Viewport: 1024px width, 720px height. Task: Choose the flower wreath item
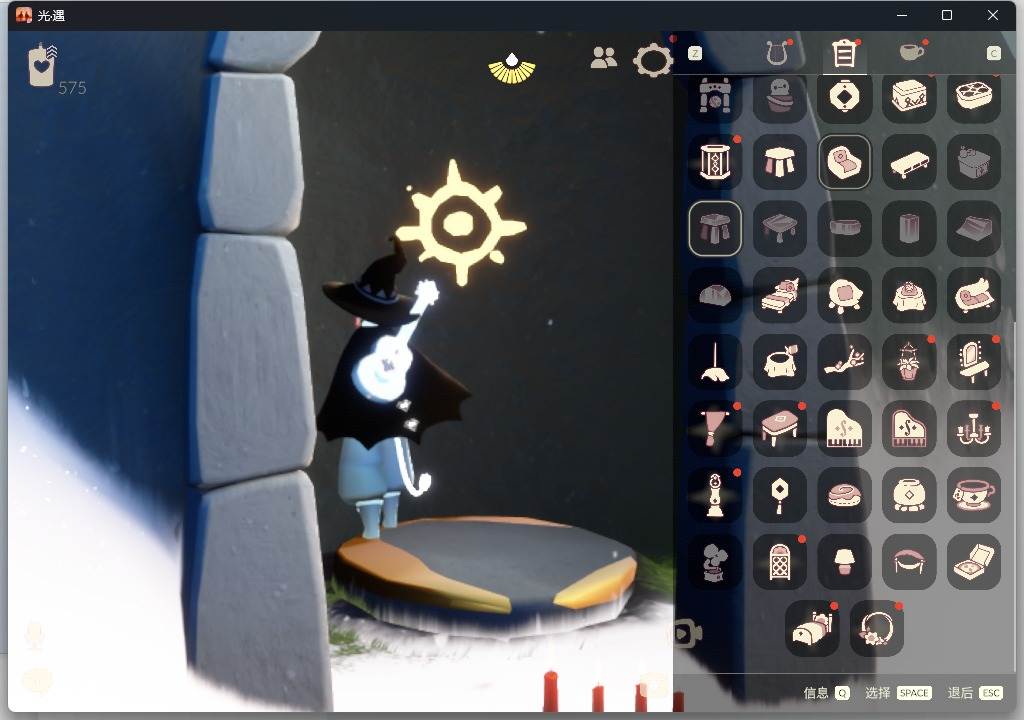click(x=877, y=628)
